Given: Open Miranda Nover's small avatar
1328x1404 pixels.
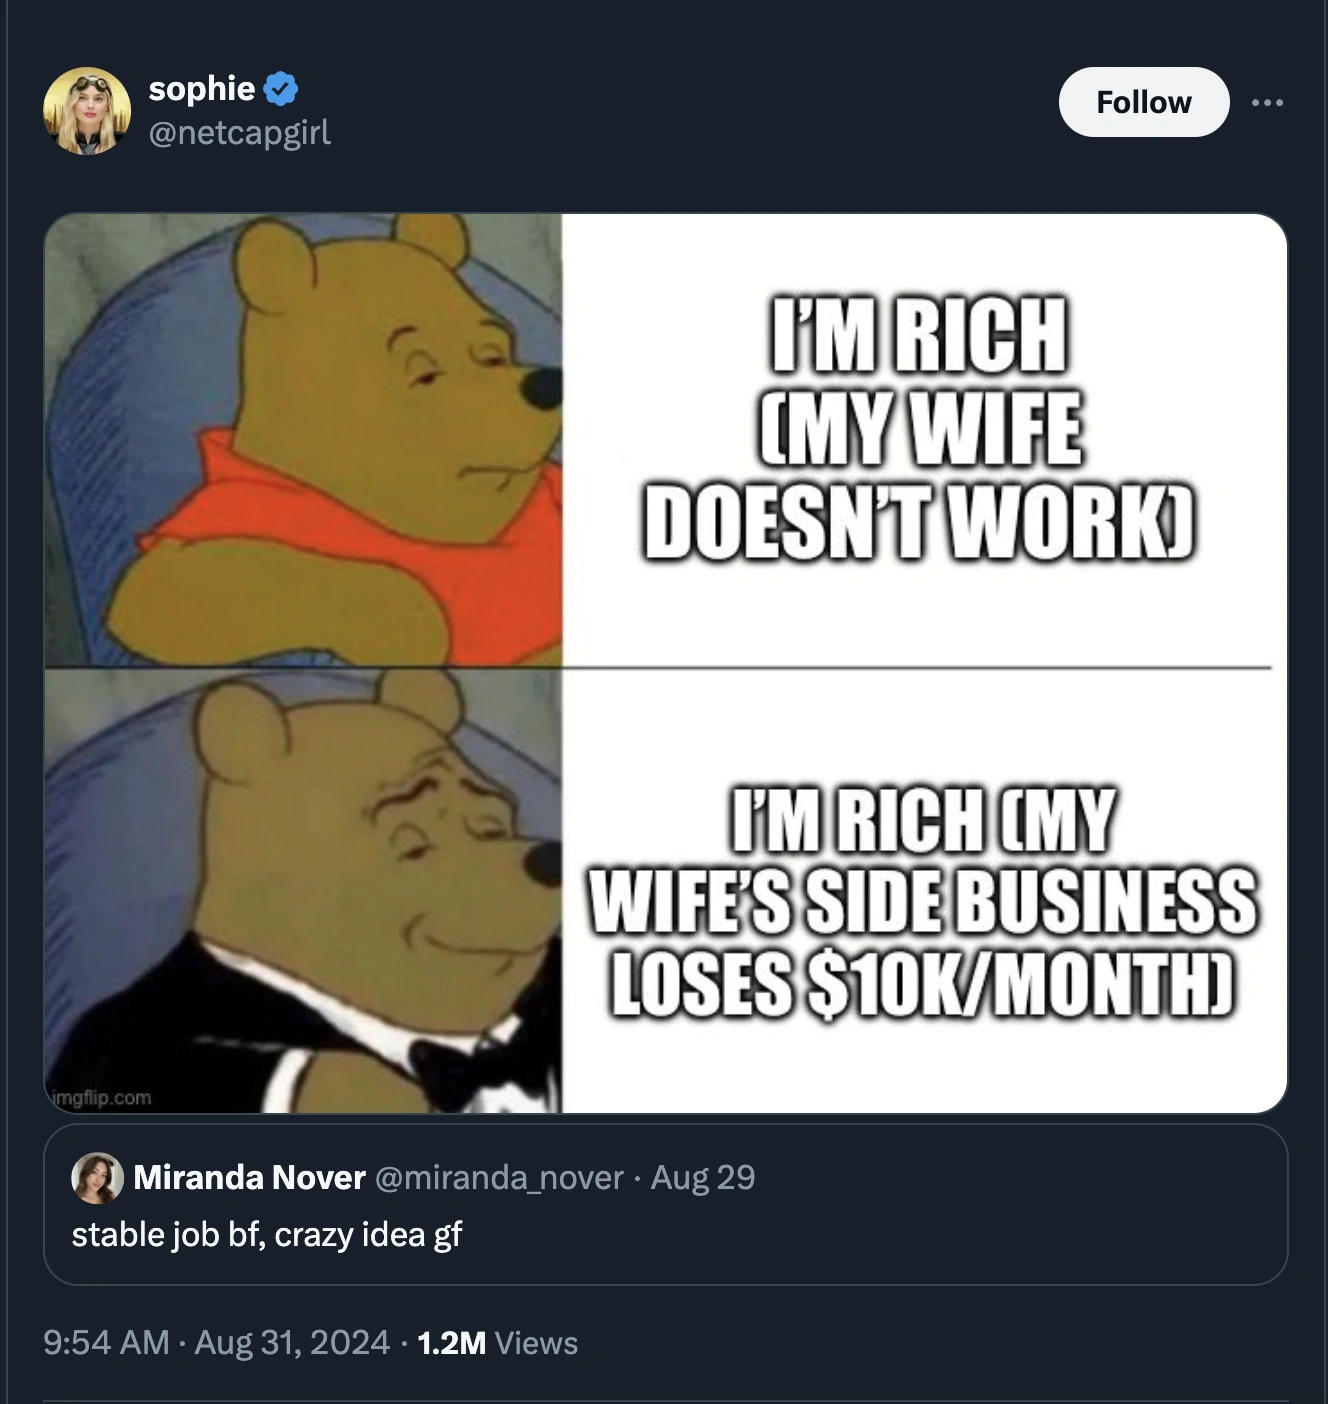Looking at the screenshot, I should (97, 1177).
